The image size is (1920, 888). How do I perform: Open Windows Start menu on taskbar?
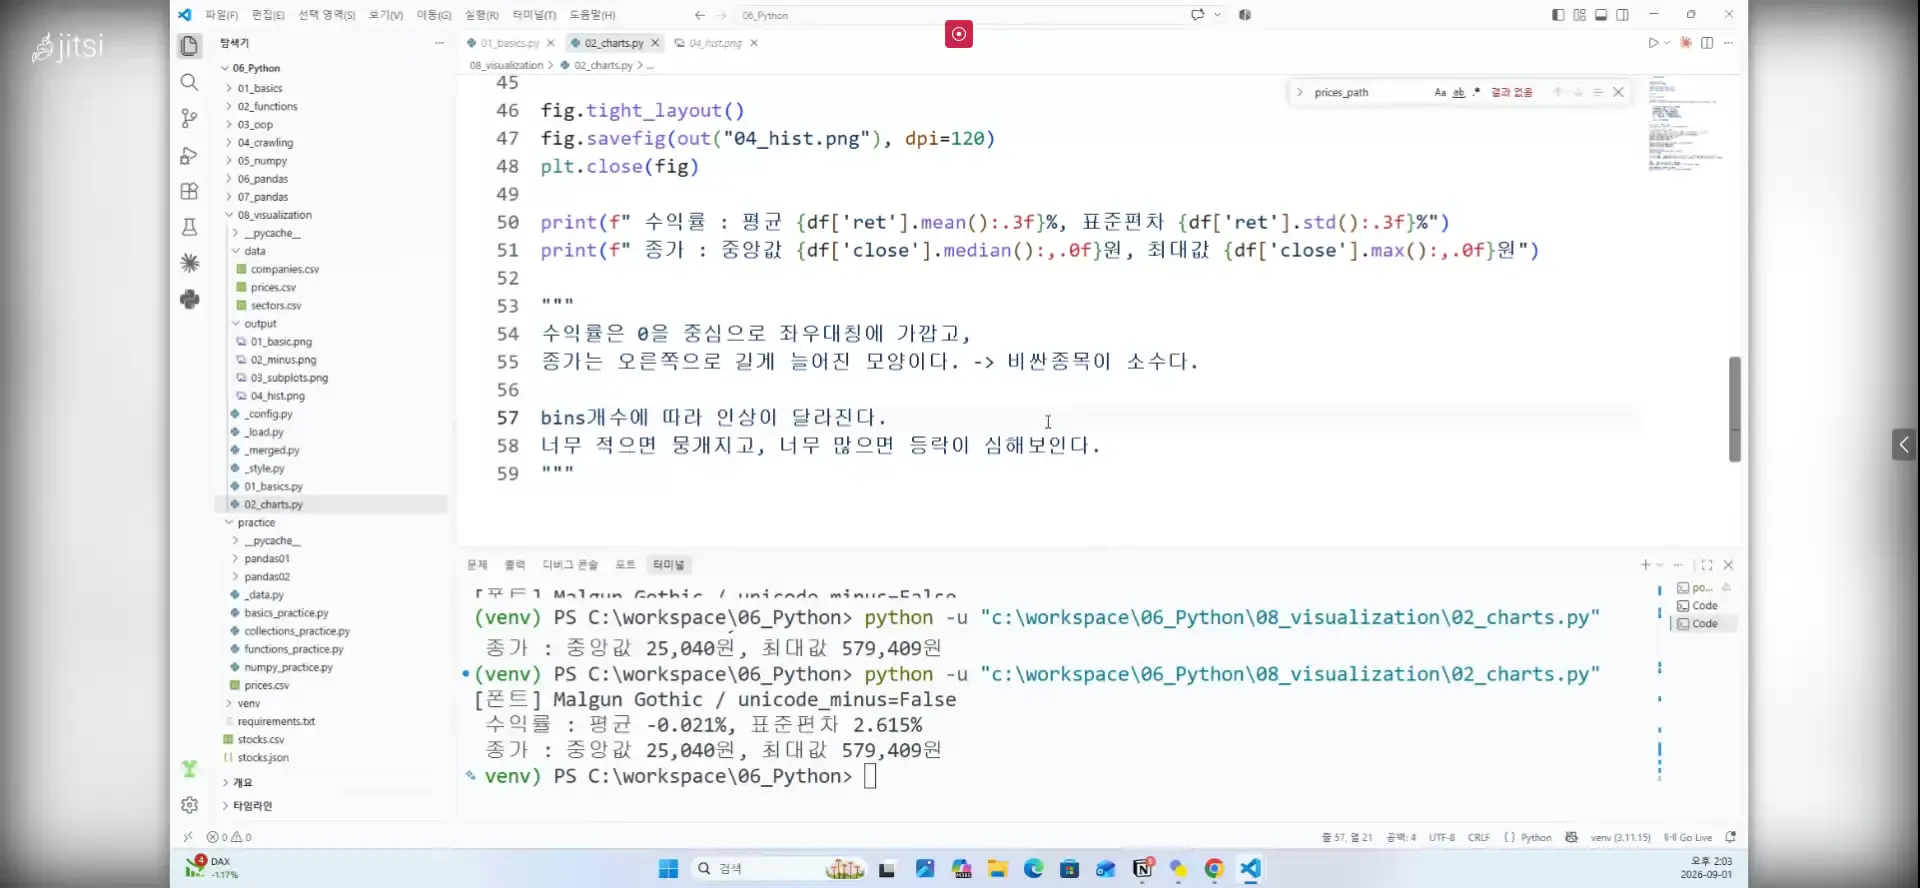[668, 868]
